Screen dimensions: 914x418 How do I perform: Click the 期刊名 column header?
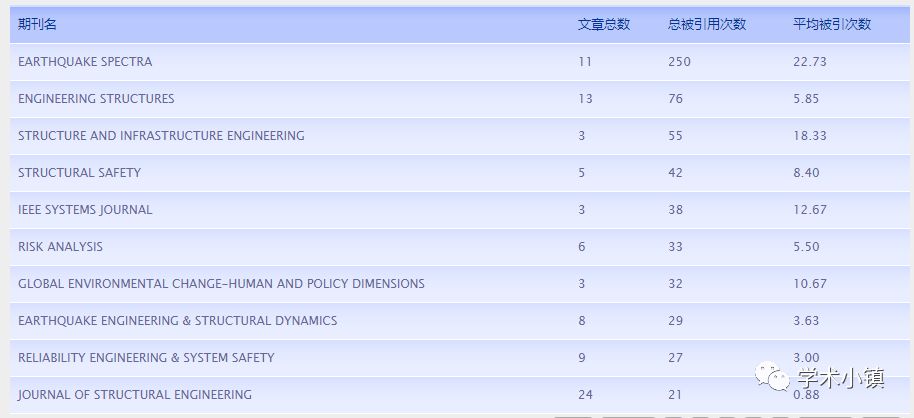tap(37, 25)
